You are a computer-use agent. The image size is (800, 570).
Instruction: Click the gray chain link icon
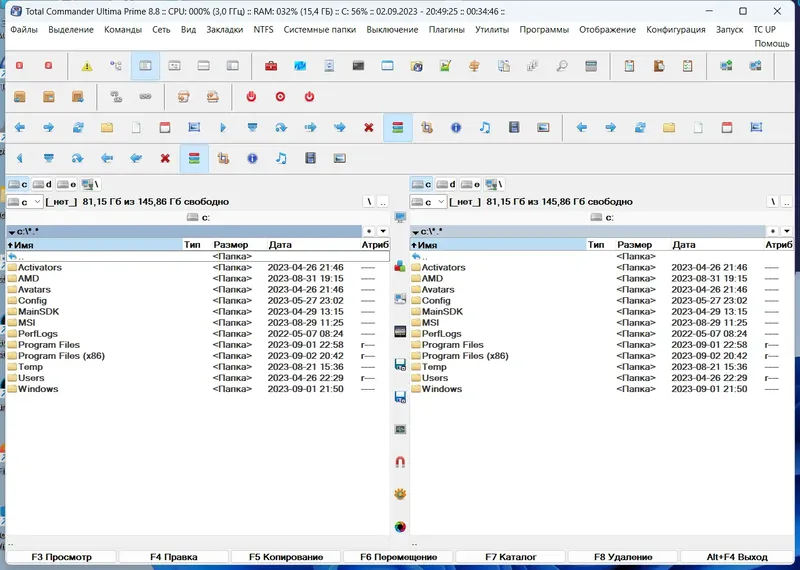pos(145,96)
